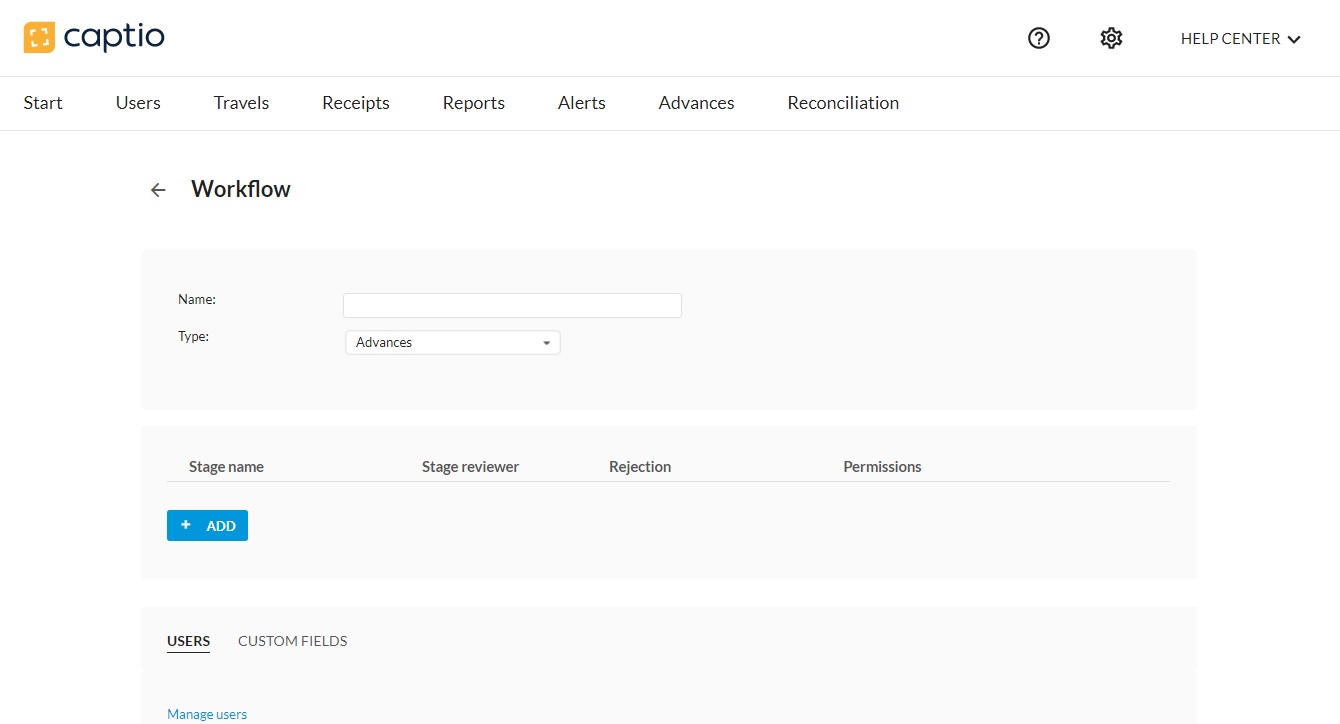The width and height of the screenshot is (1340, 724).
Task: Expand the Help Center account menu
Action: pos(1240,39)
